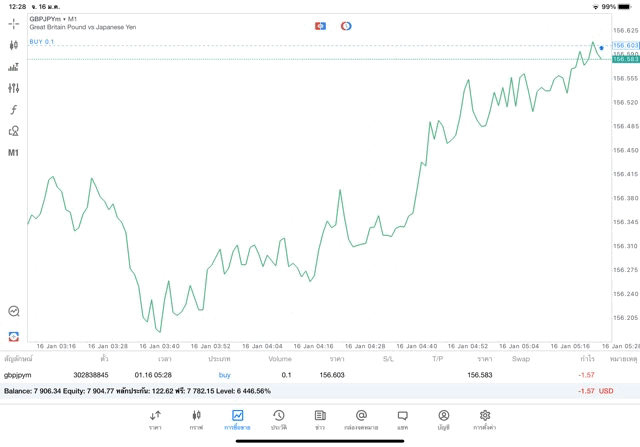Tap the position volume 0.1 cell

pos(286,375)
